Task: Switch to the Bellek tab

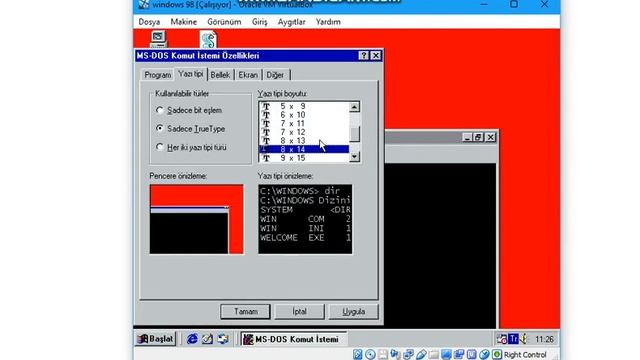Action: (220, 75)
